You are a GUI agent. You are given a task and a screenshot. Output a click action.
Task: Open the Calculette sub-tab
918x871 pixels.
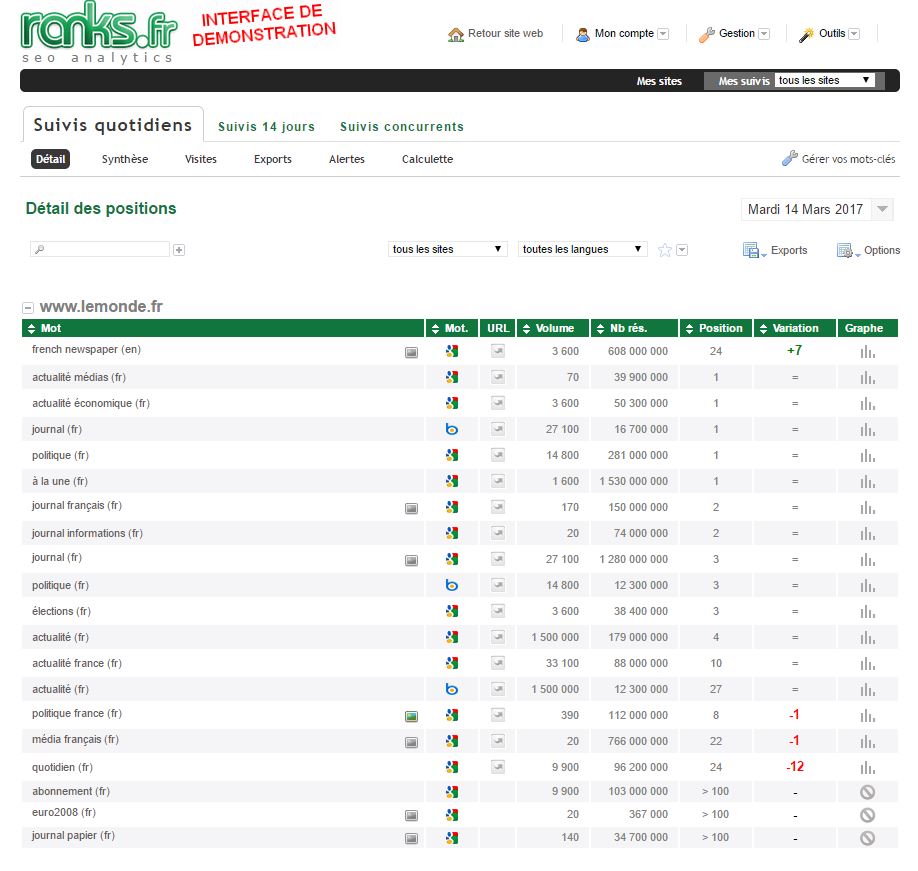click(x=427, y=159)
